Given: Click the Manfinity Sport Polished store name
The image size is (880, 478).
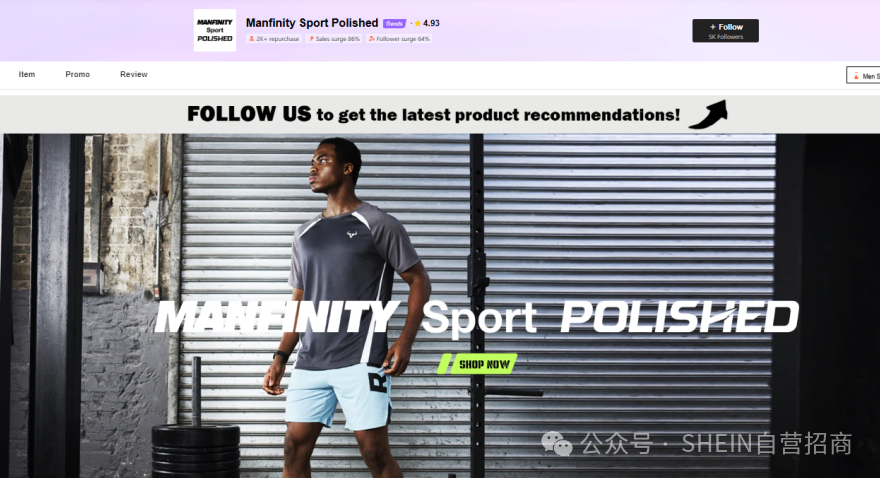Looking at the screenshot, I should pyautogui.click(x=312, y=23).
